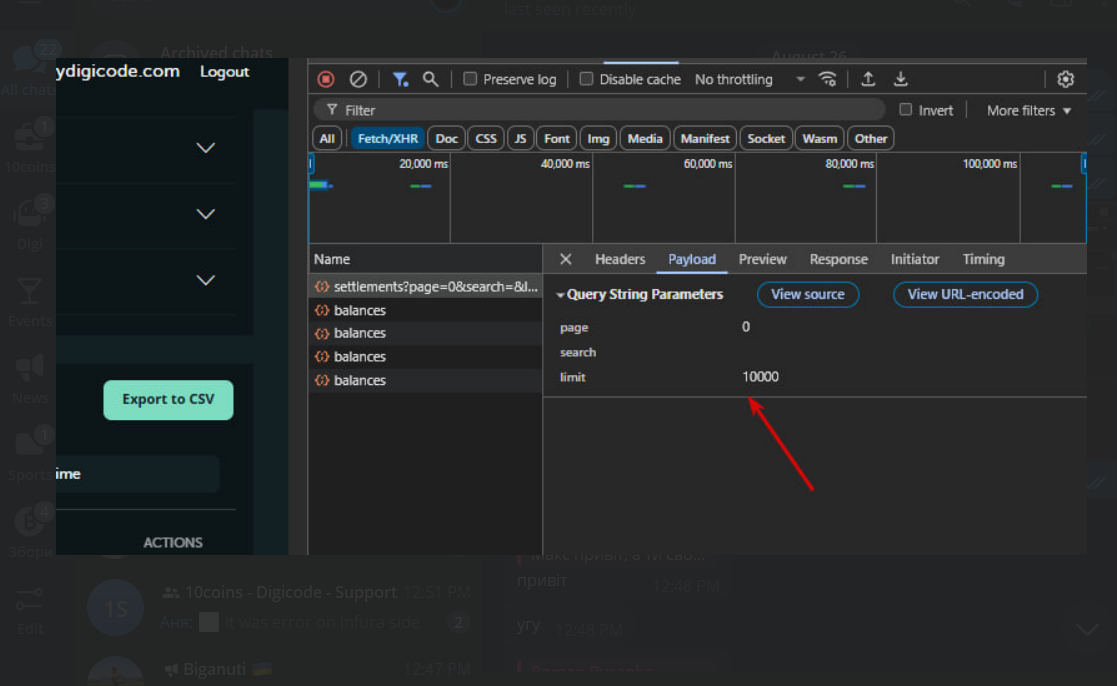Stop recording network log
1117x686 pixels.
pos(326,79)
